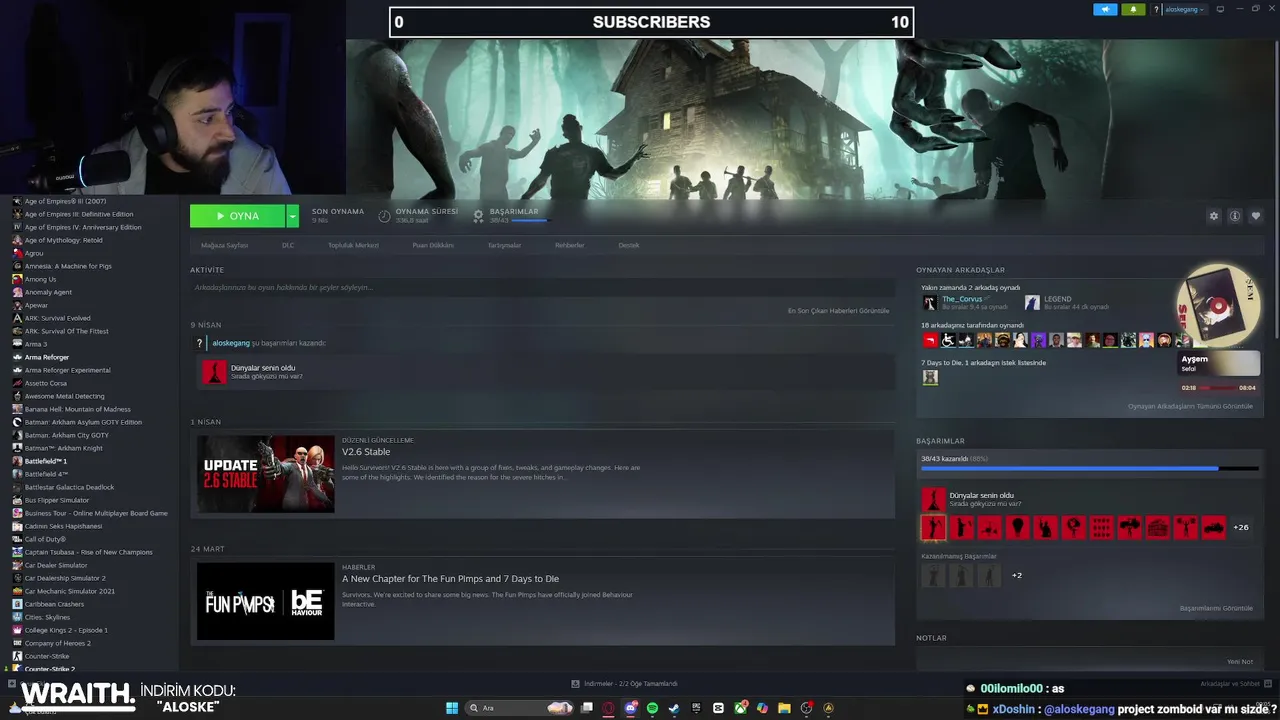Image resolution: width=1280 pixels, height=720 pixels.
Task: Open Discord from the taskbar
Action: (x=631, y=708)
